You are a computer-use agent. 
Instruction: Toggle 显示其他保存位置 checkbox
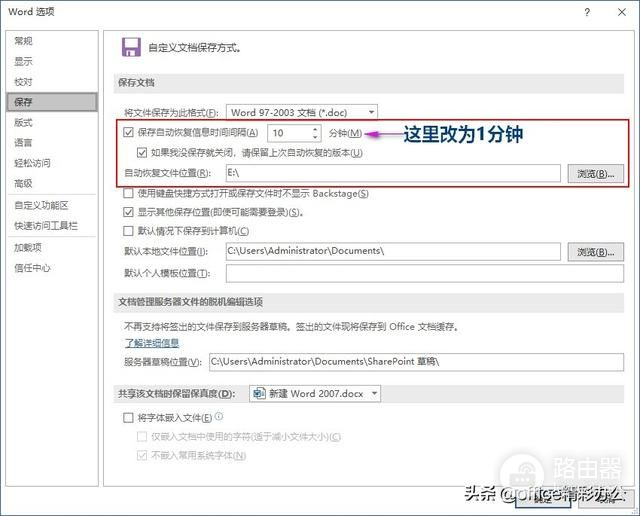coord(128,212)
